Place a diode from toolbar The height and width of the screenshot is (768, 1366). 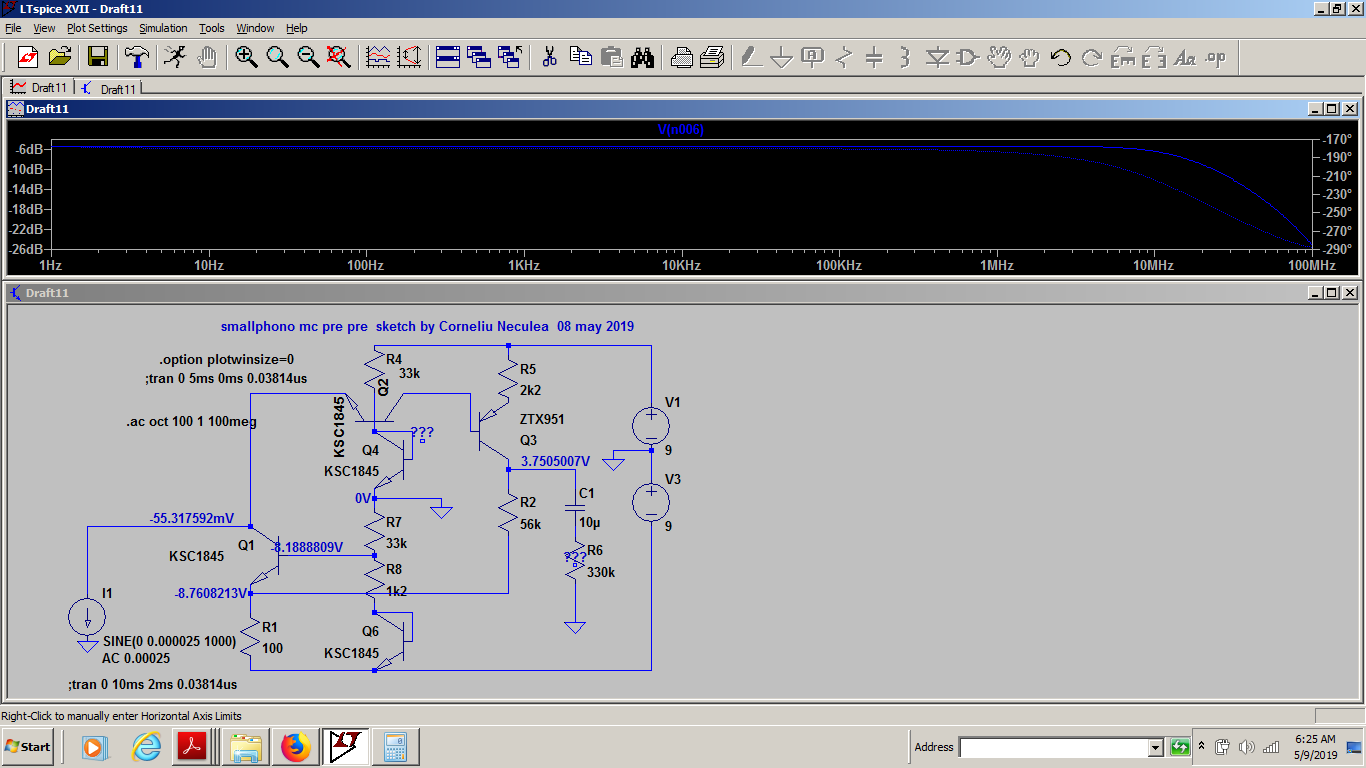pos(937,57)
